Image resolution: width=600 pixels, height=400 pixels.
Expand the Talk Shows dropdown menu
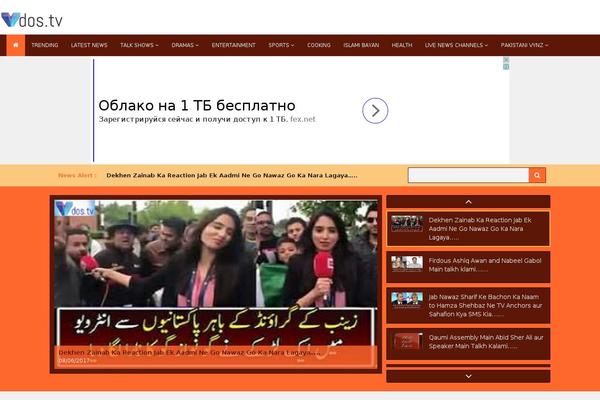pos(139,45)
